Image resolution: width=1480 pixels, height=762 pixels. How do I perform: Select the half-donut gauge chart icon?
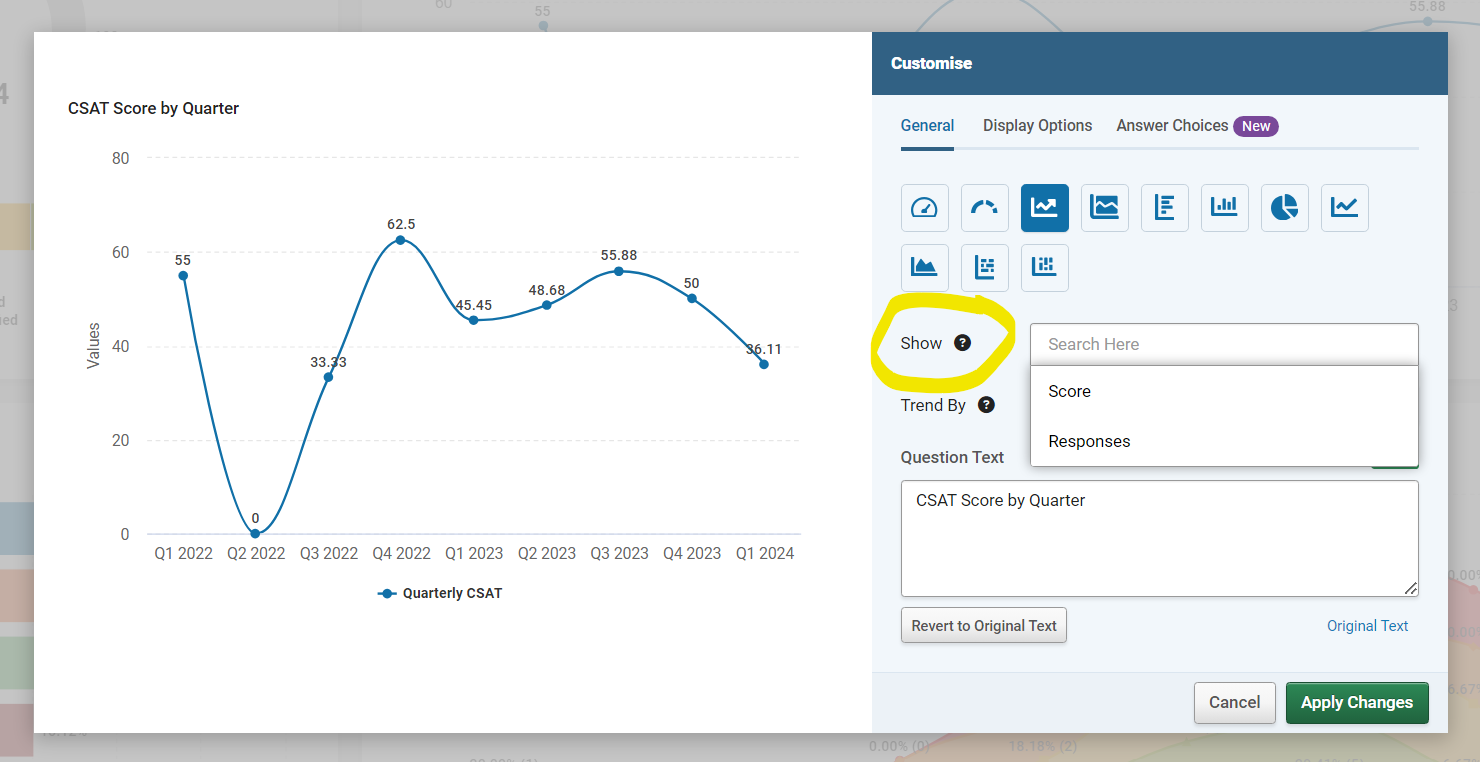pyautogui.click(x=984, y=207)
